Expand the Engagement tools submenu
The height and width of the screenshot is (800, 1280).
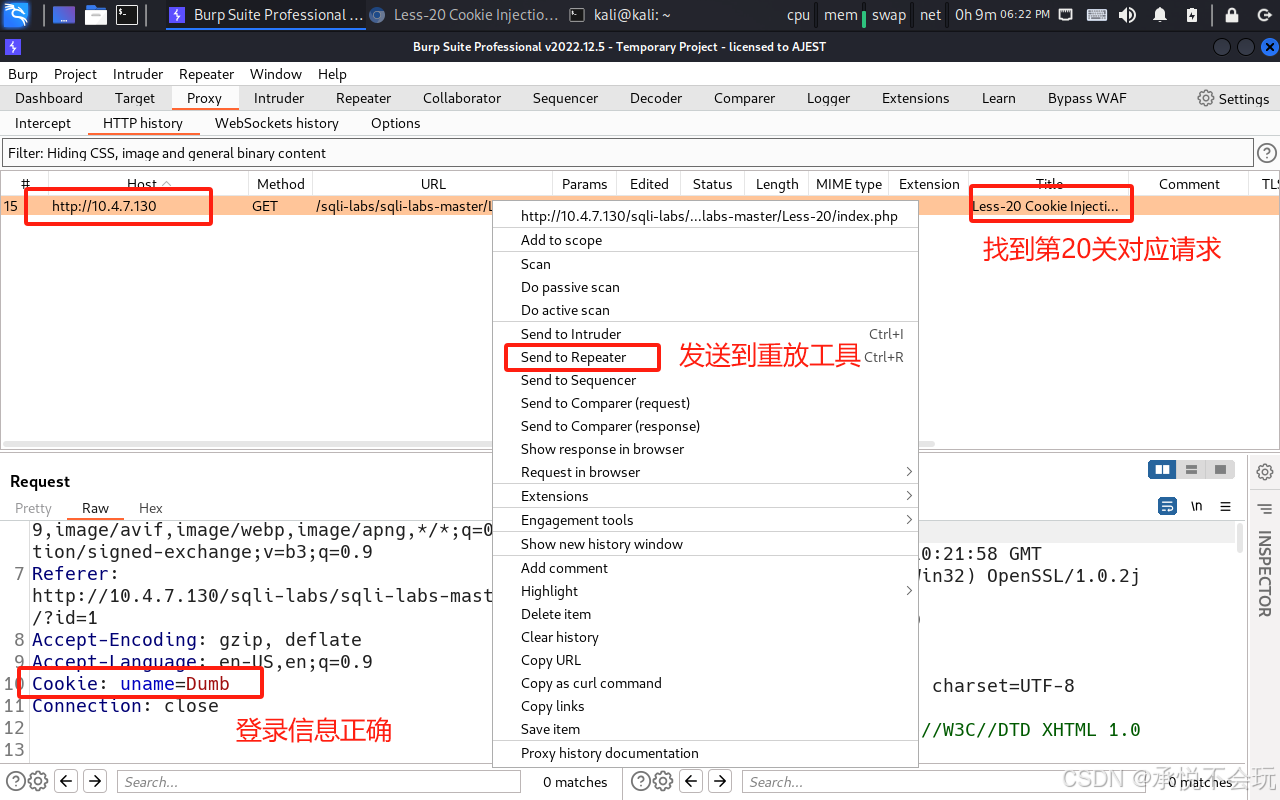coord(705,520)
